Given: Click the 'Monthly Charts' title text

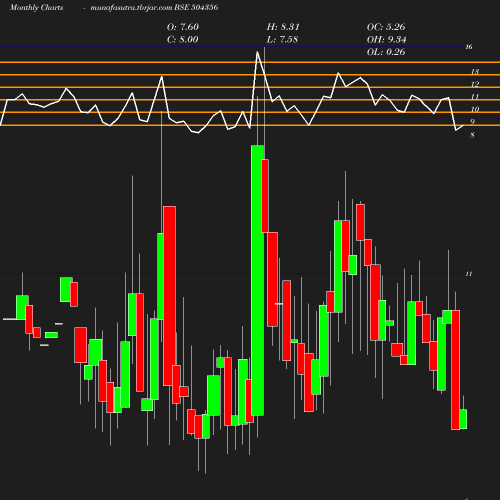Looking at the screenshot, I should (36, 7).
